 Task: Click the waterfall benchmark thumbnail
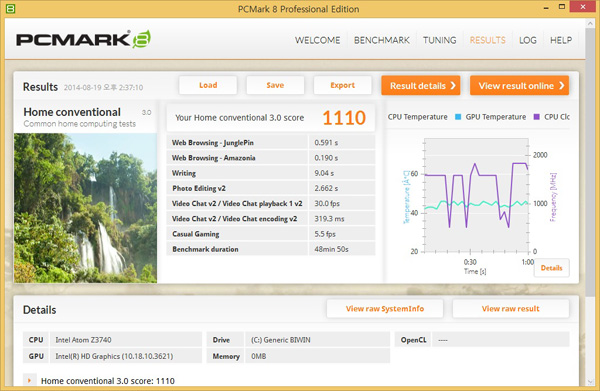pyautogui.click(x=85, y=208)
